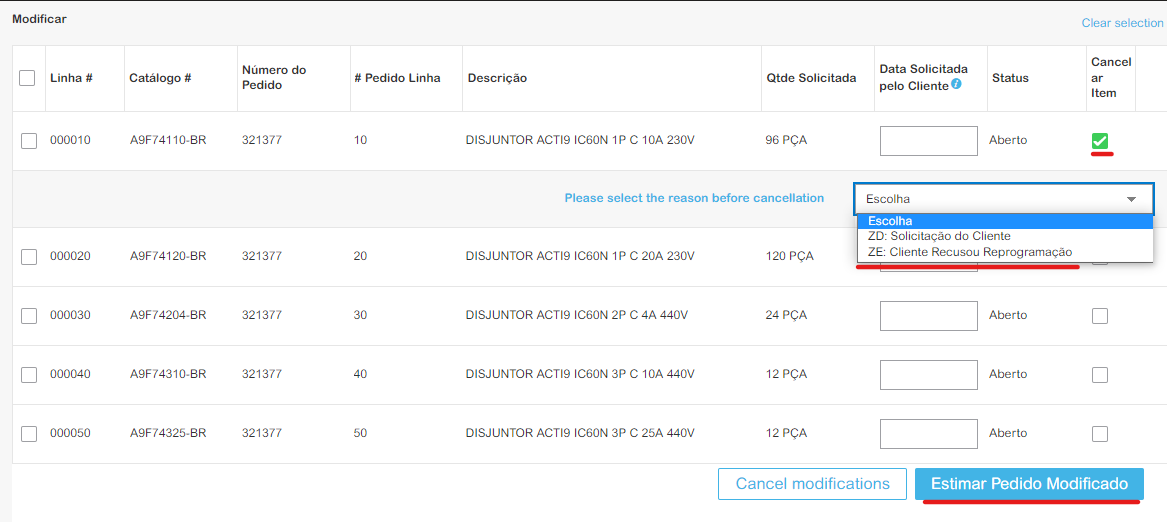Click Estimar Pedido Modificado button
The height and width of the screenshot is (522, 1168).
point(1029,484)
